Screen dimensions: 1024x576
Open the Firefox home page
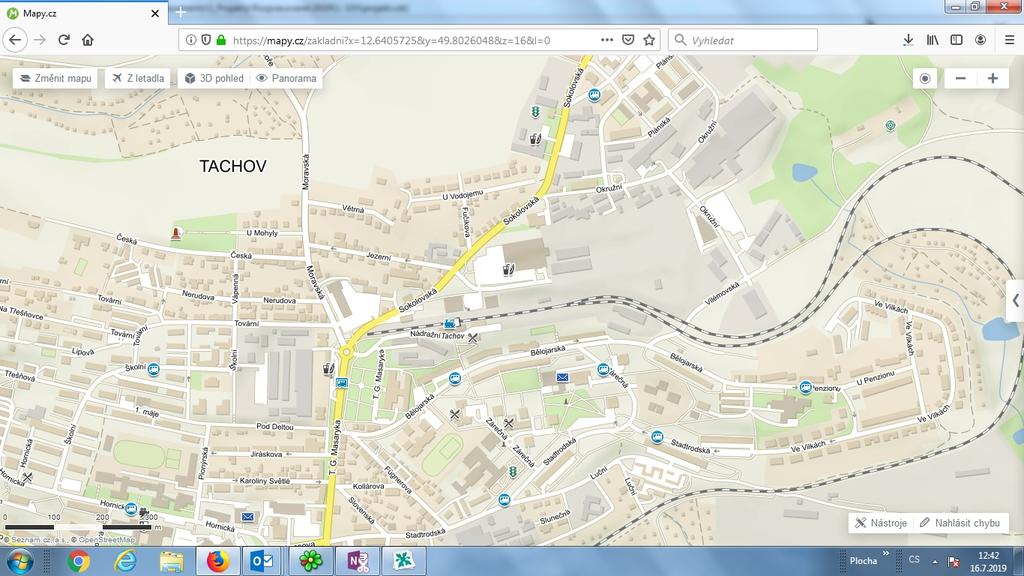88,40
